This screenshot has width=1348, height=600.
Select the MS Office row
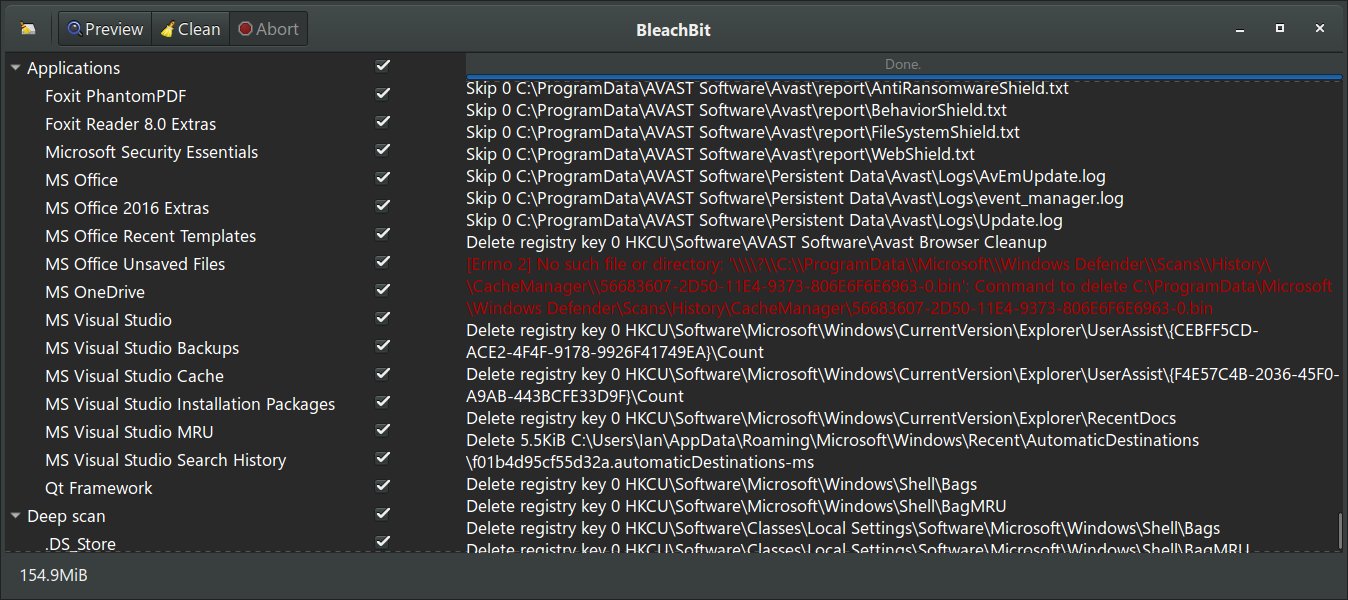point(81,180)
